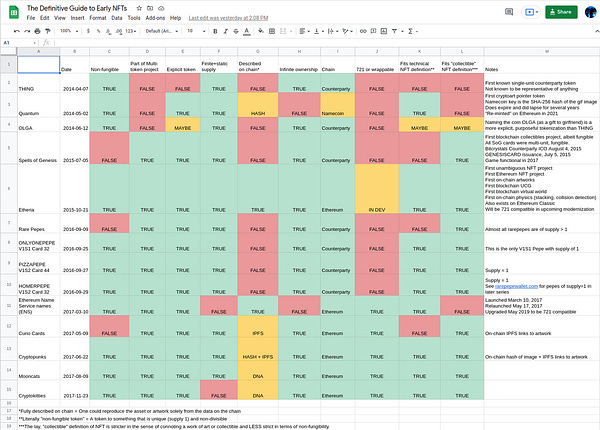This screenshot has width=600, height=430.
Task: Click the move to folder icon
Action: pos(150,8)
